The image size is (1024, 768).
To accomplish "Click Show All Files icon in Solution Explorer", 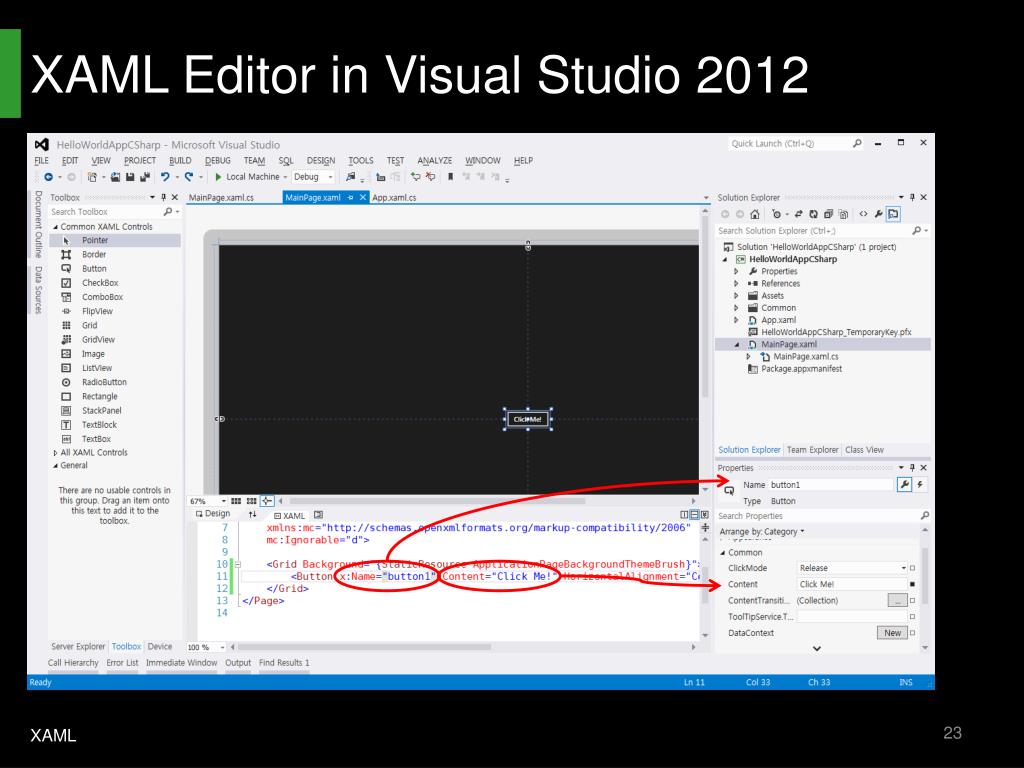I will click(x=842, y=214).
